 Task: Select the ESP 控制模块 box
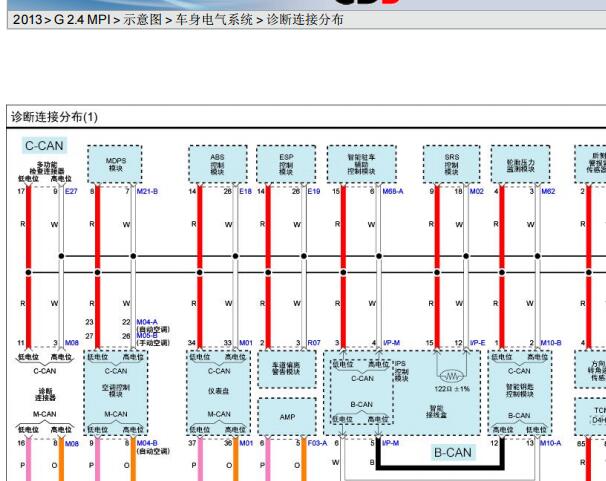click(x=286, y=164)
